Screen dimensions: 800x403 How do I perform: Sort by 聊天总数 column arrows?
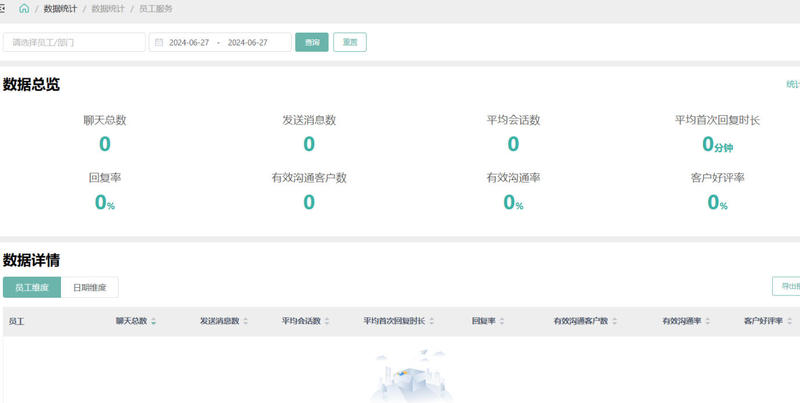[x=154, y=321]
